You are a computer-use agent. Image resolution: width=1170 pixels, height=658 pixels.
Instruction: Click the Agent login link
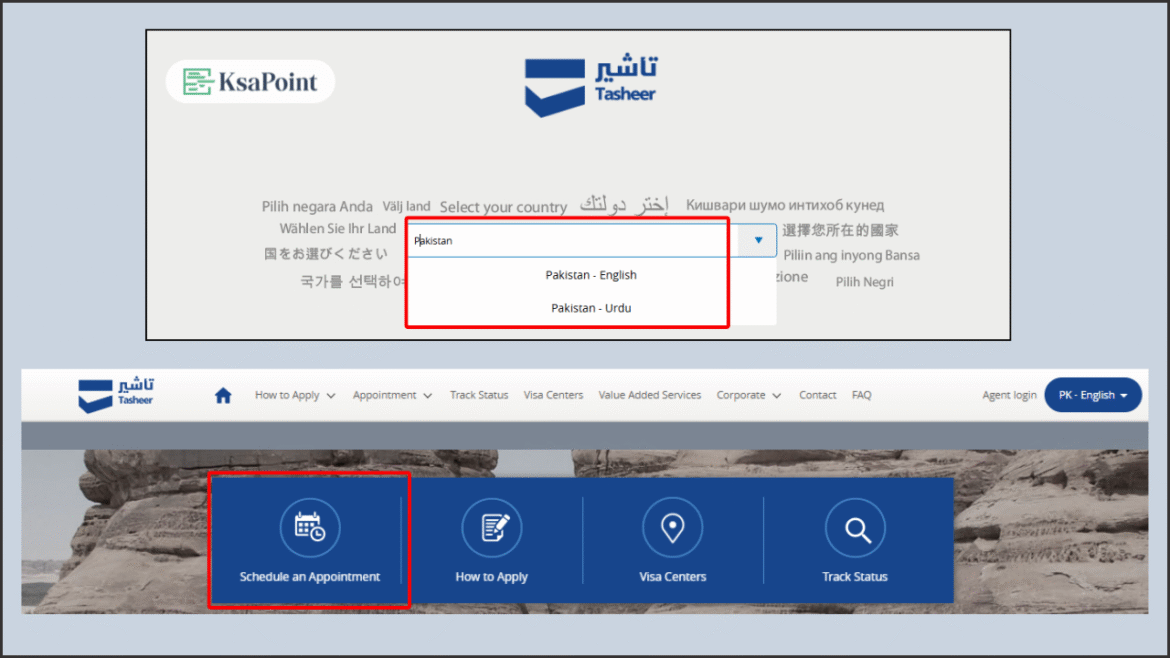coord(1009,394)
